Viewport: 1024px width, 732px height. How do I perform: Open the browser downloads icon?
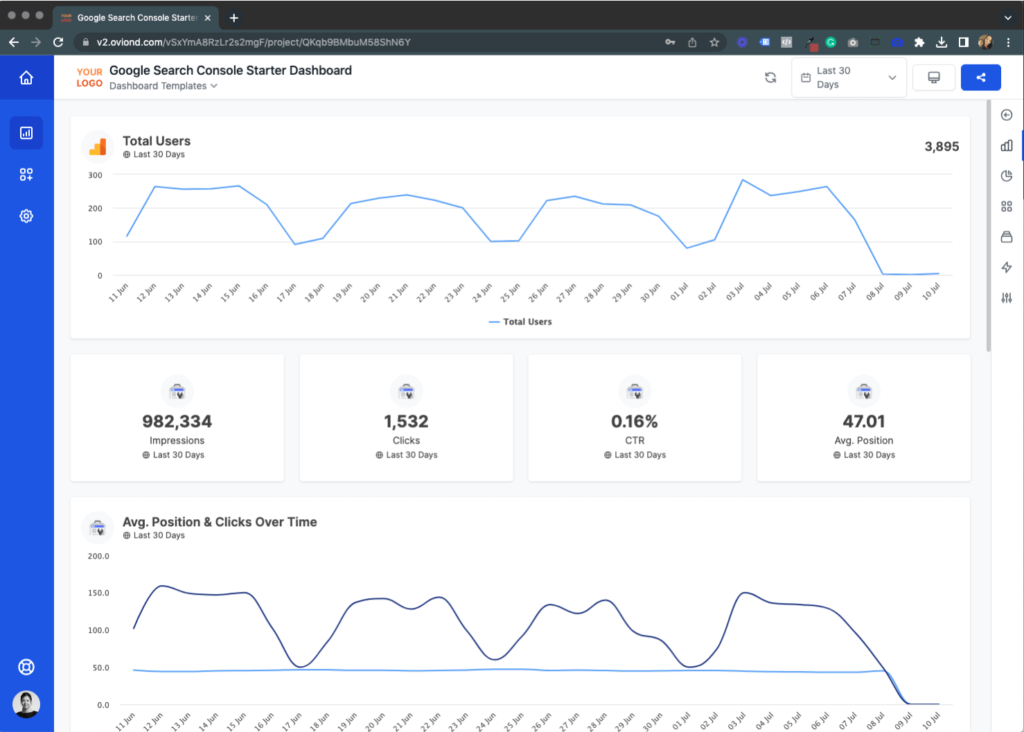click(x=941, y=42)
